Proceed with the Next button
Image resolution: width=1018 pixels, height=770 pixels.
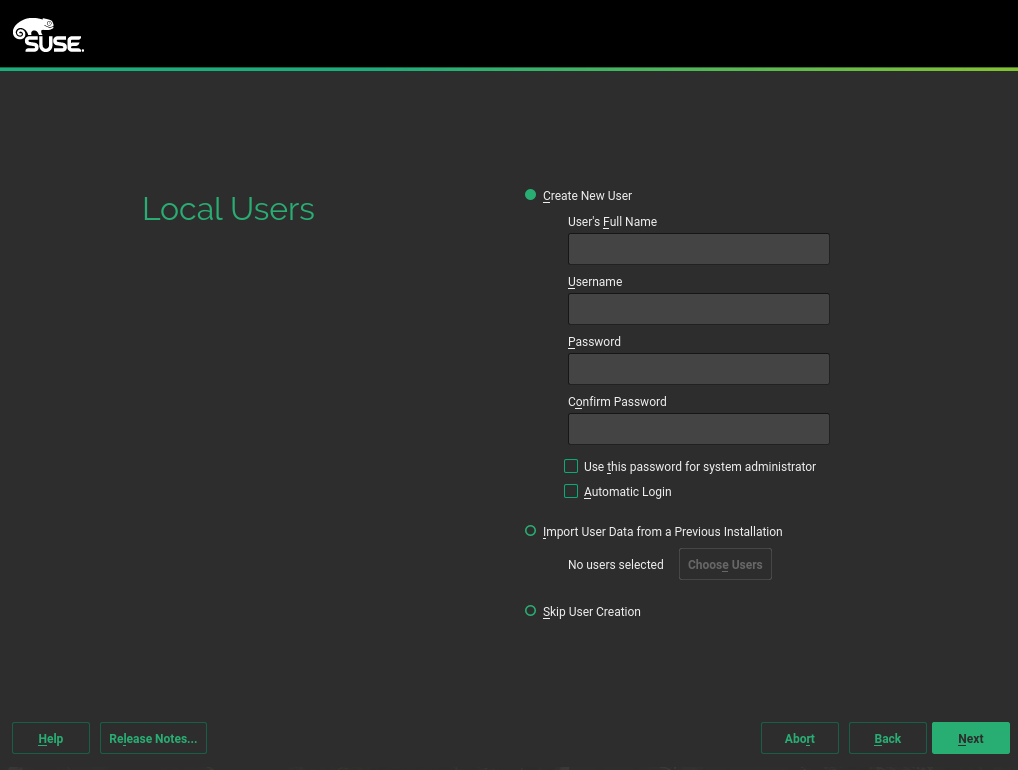(970, 738)
